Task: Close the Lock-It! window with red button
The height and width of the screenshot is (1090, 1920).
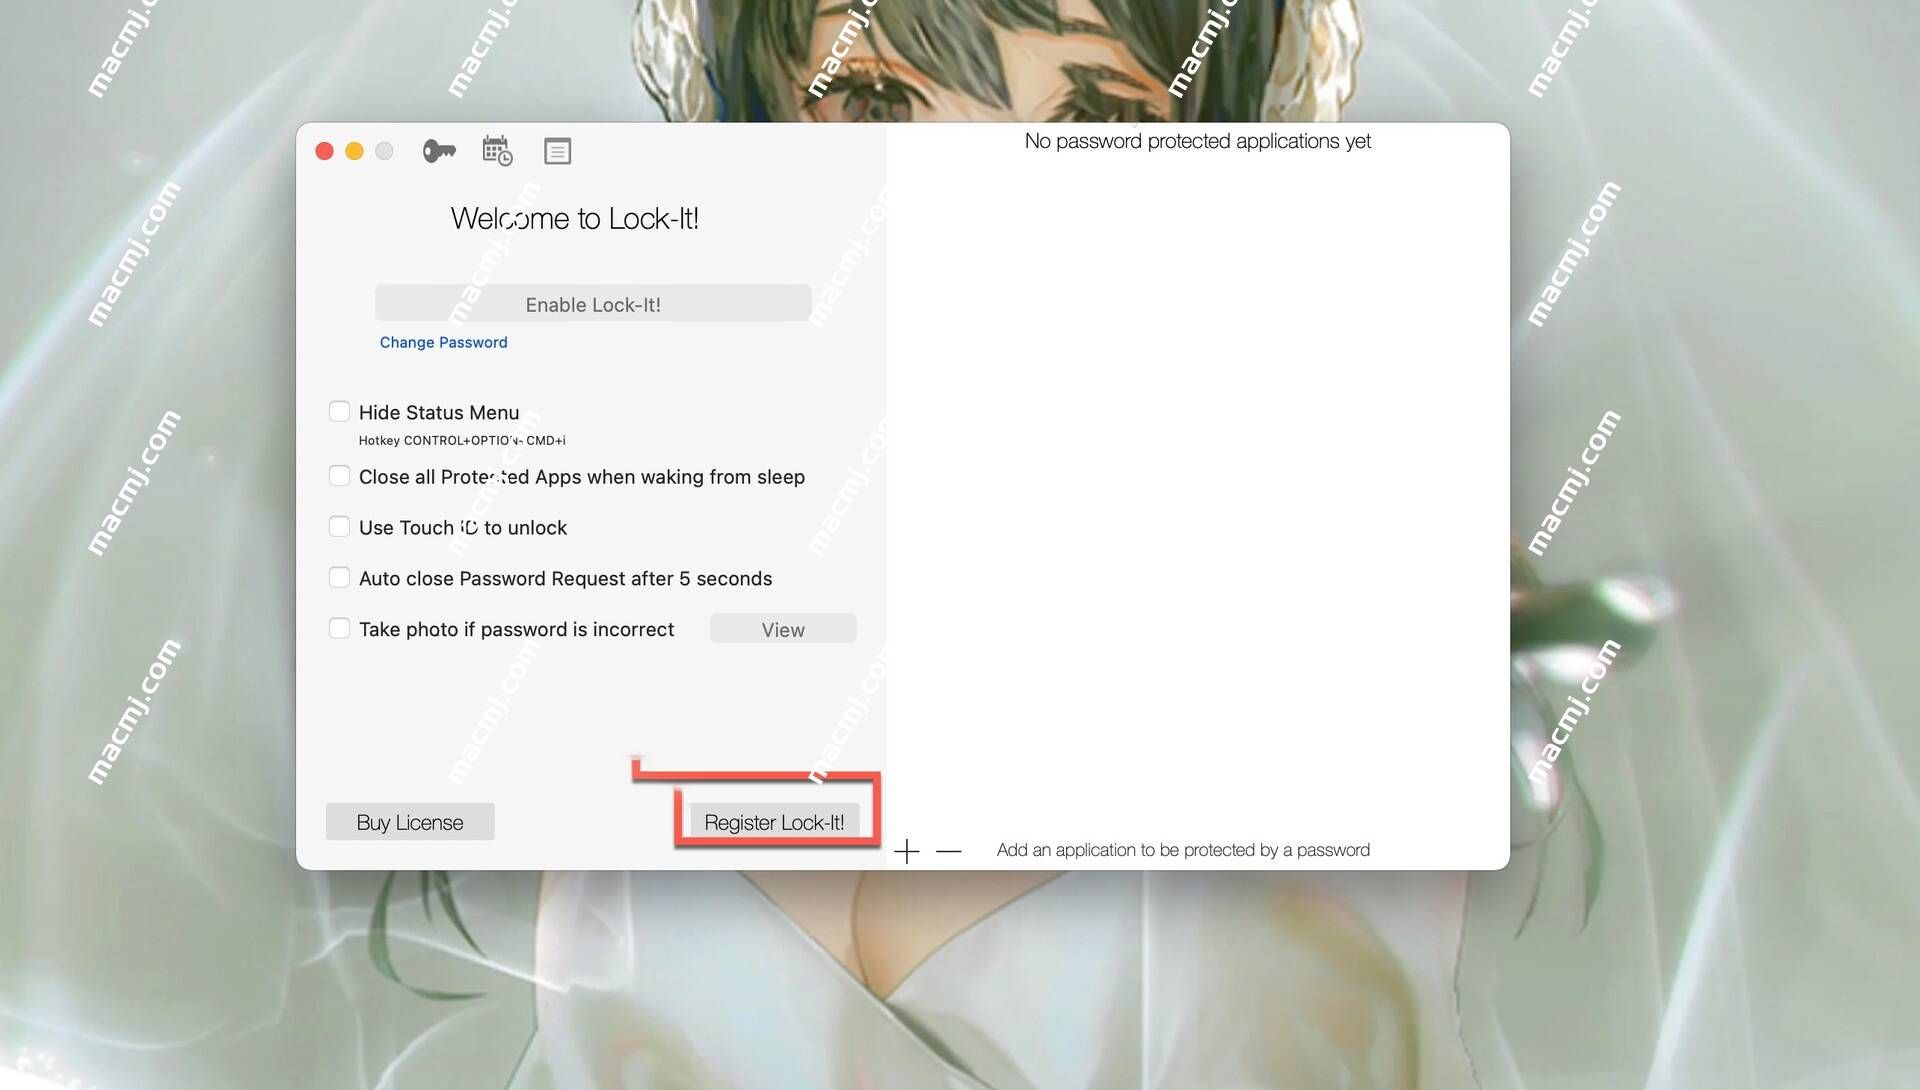Action: (324, 151)
